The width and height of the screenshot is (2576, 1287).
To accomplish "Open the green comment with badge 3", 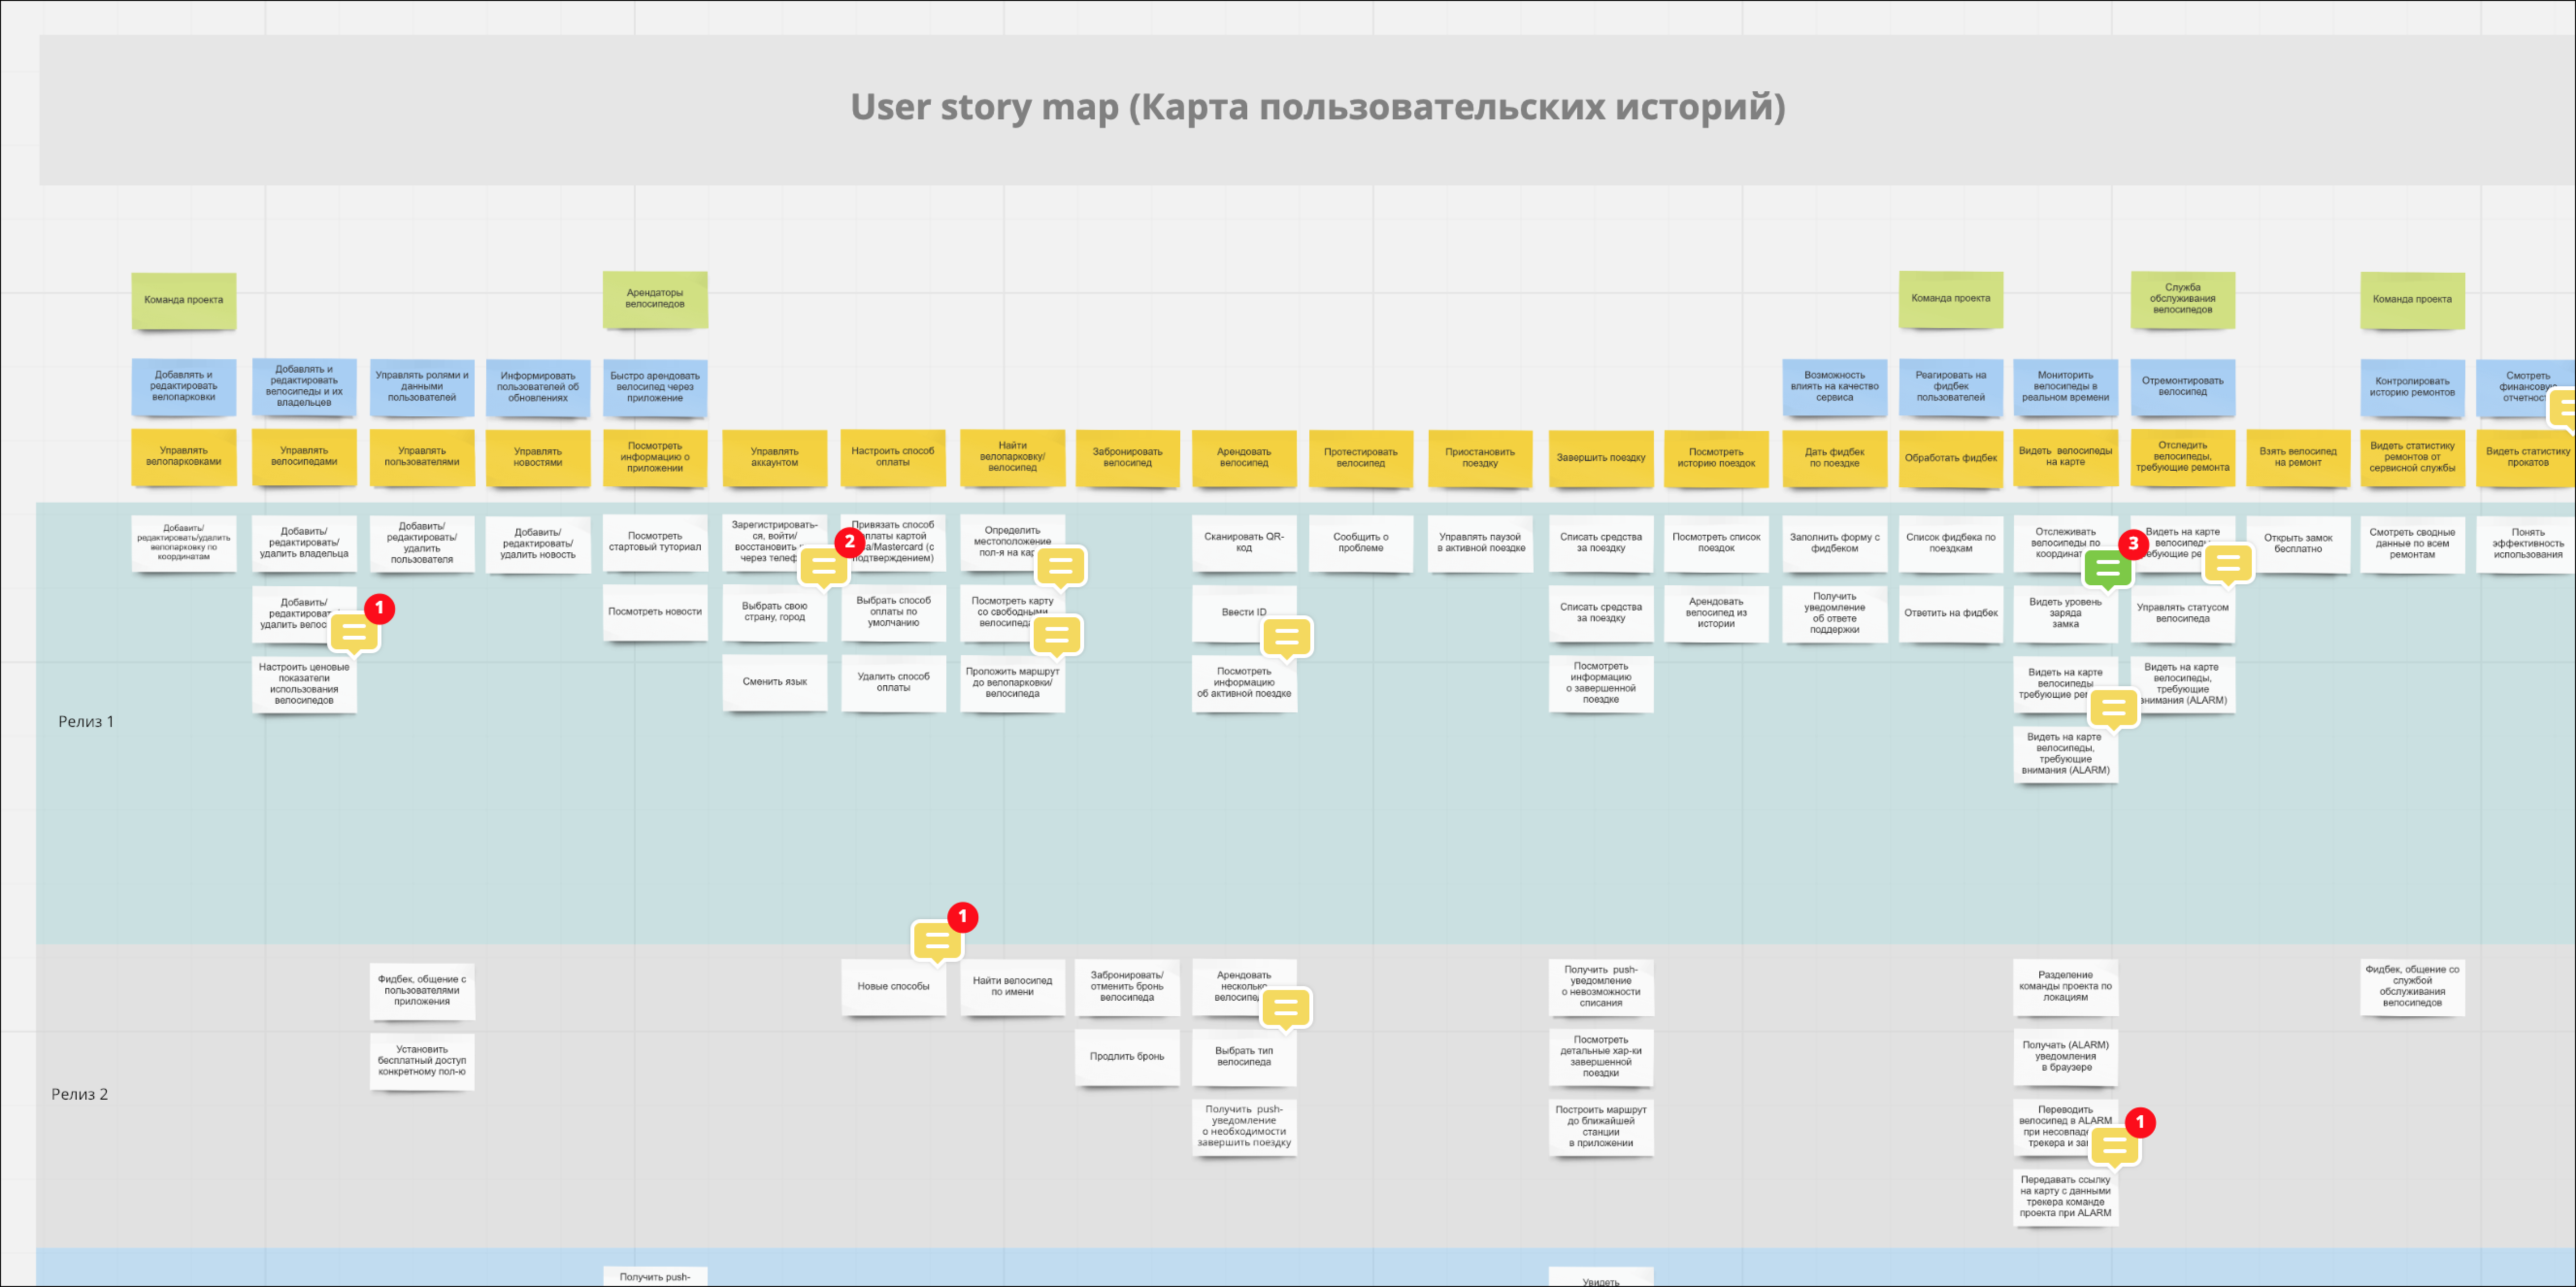I will tap(2107, 569).
